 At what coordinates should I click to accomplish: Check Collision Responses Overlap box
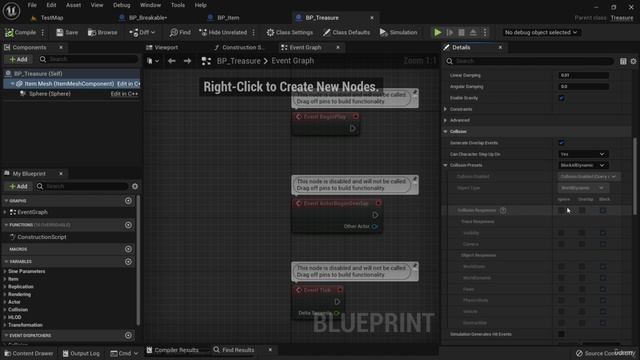pyautogui.click(x=582, y=210)
